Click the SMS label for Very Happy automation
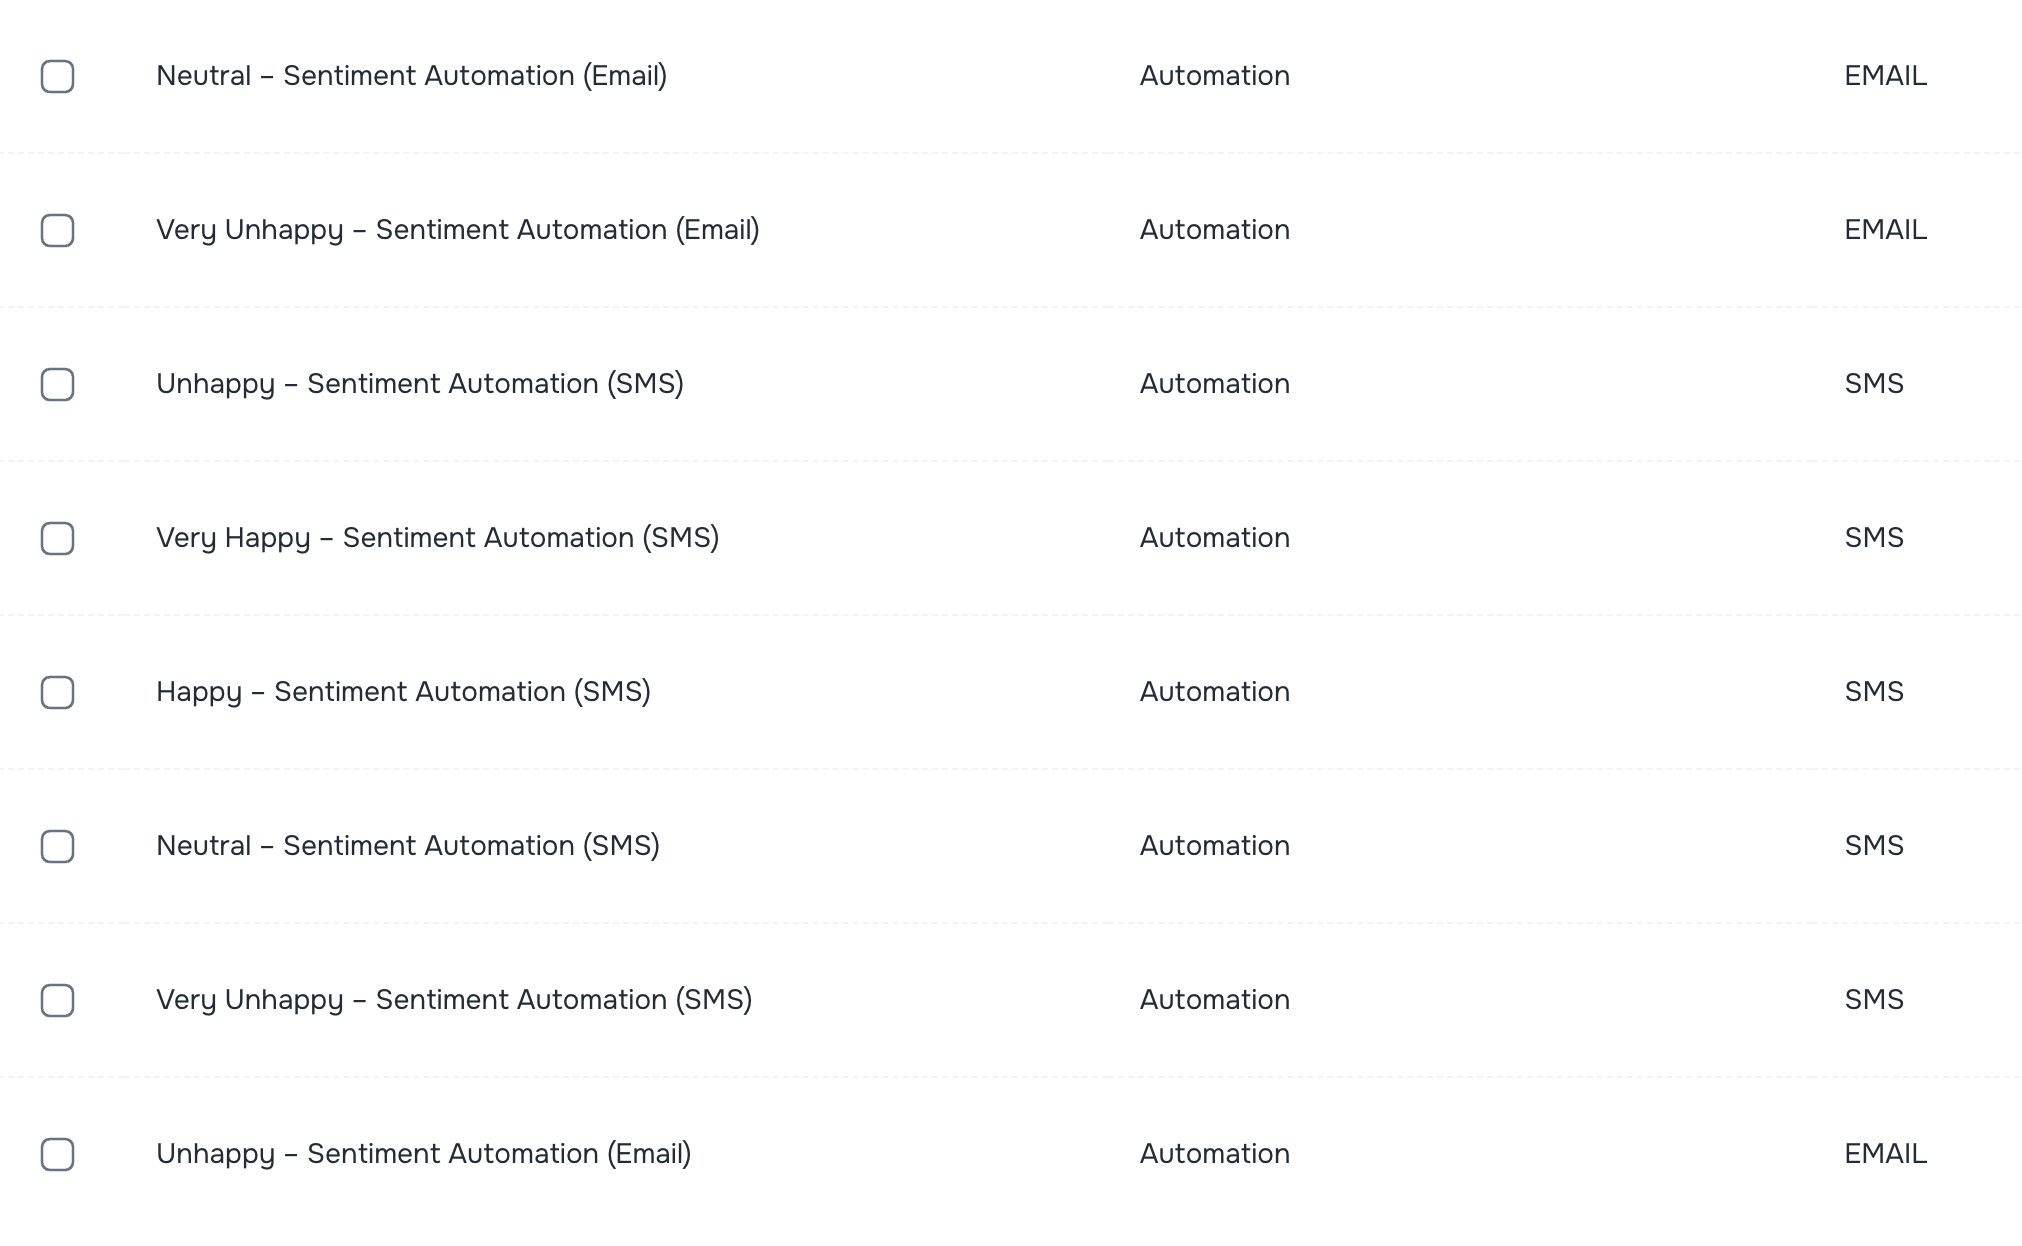Viewport: 2022px width, 1246px height. (1874, 538)
